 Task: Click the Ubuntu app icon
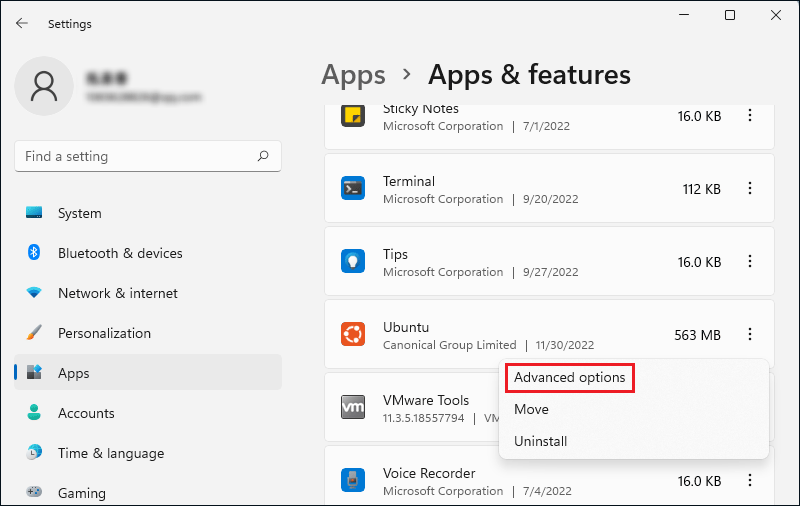[353, 334]
